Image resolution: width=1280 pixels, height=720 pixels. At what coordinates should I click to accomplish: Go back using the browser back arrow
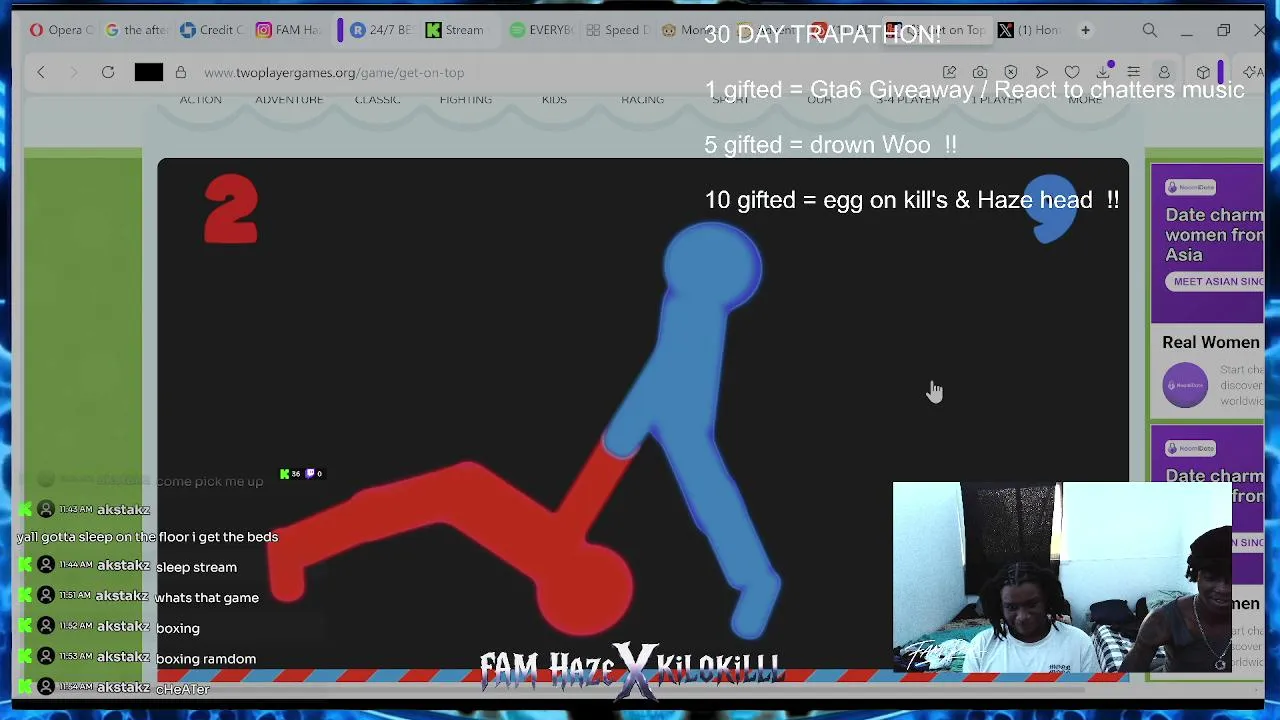[x=41, y=72]
